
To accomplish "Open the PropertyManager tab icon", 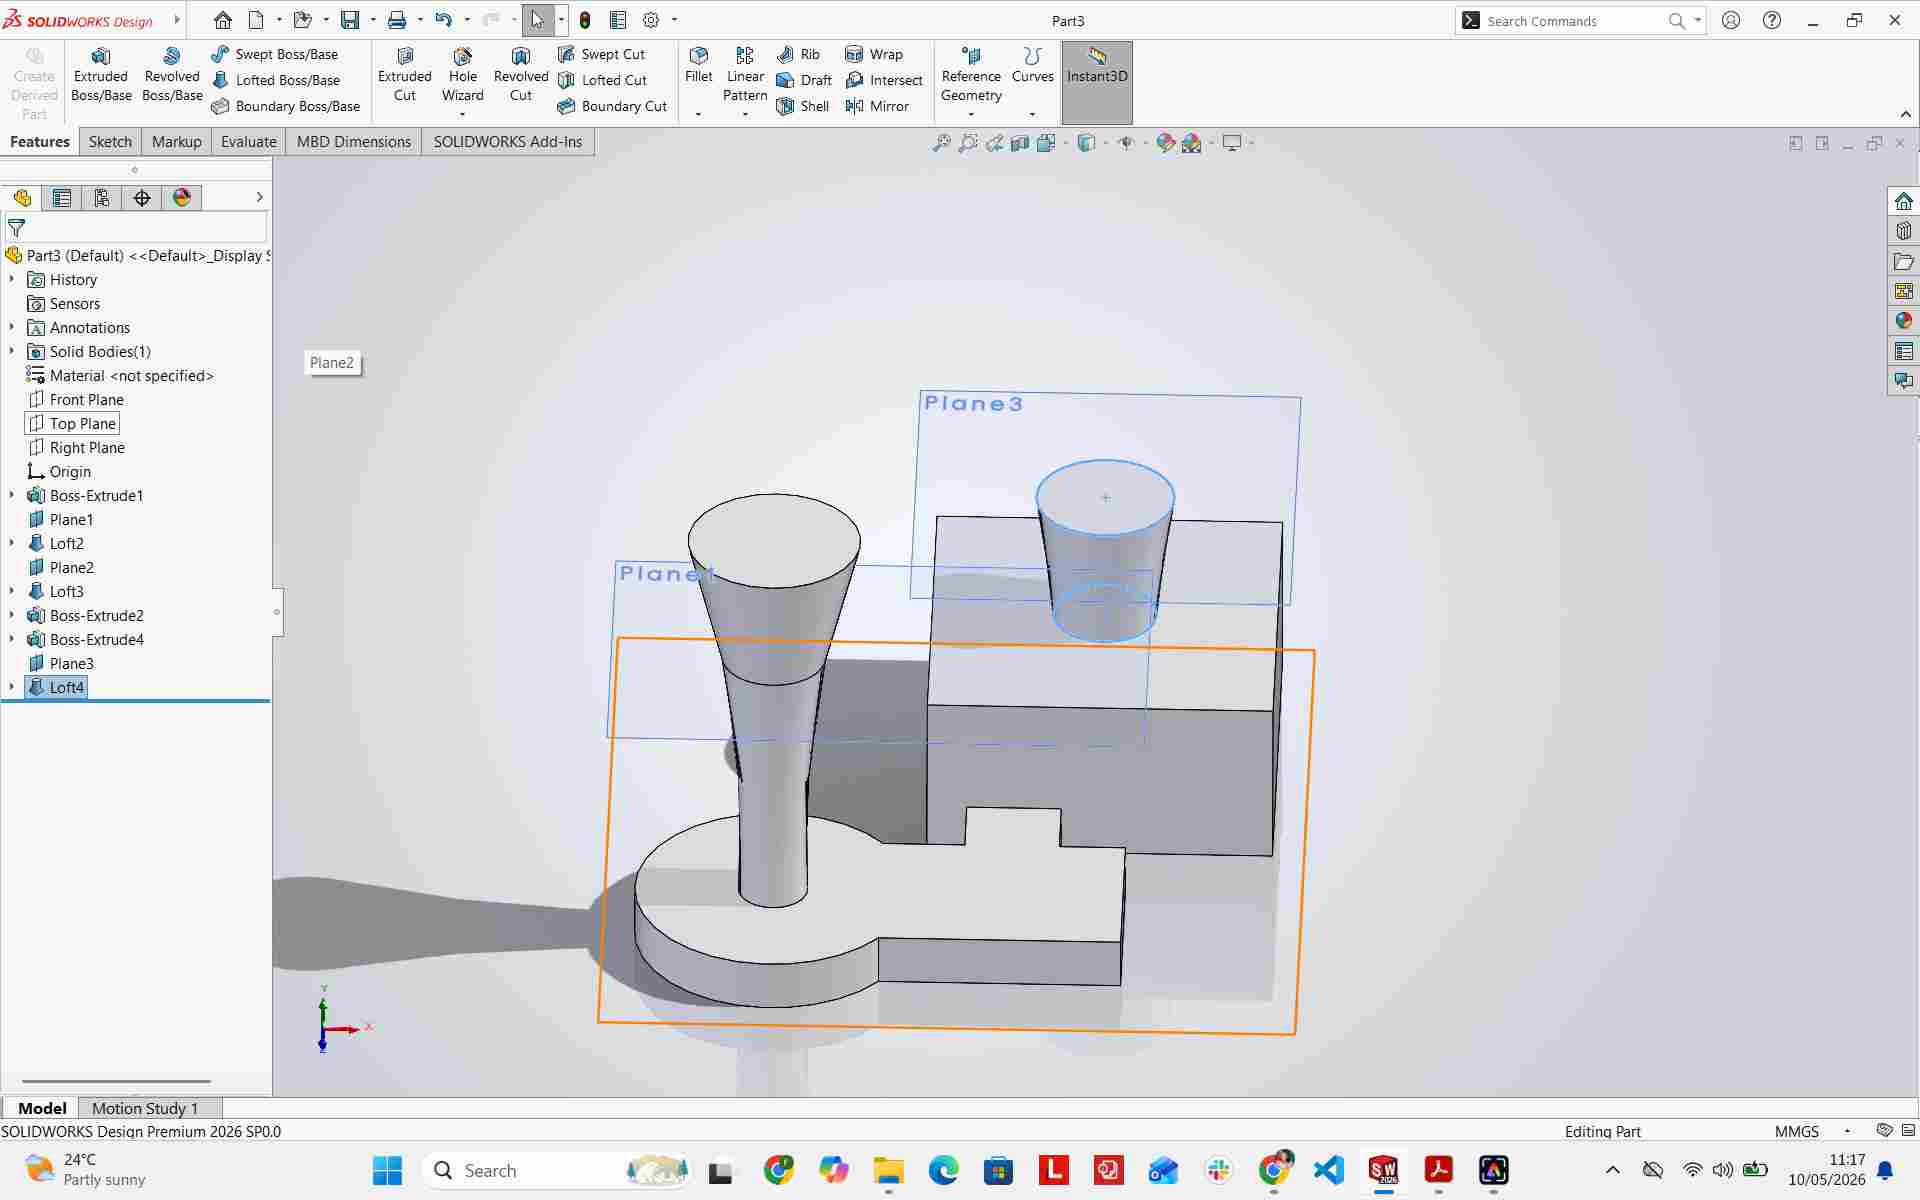I will click(62, 198).
